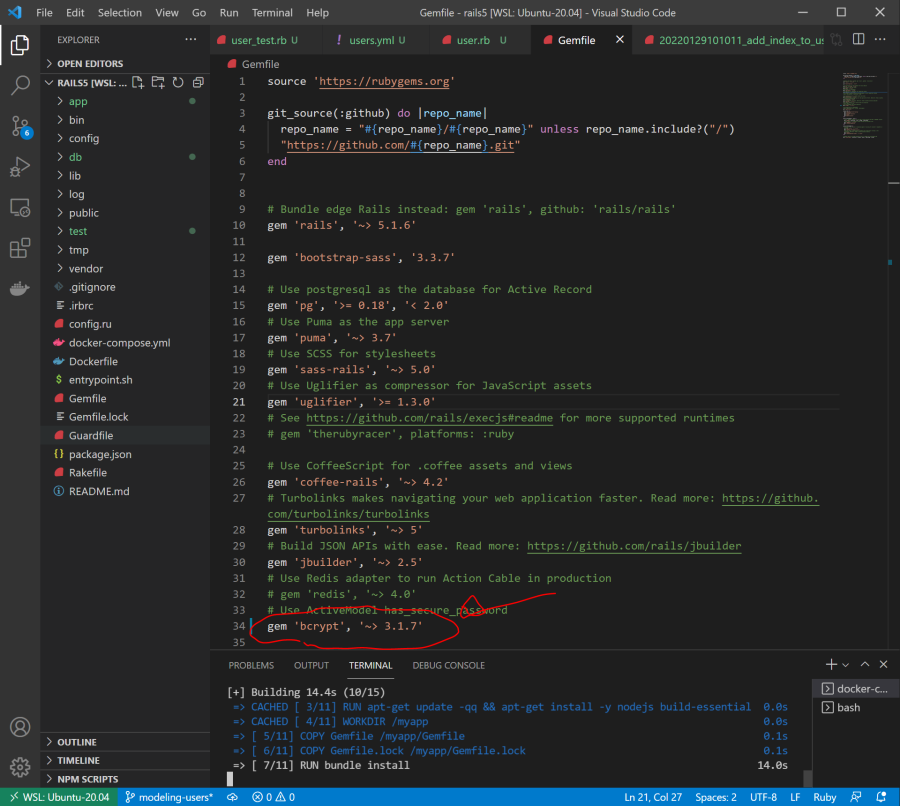Screen dimensions: 900x806
Task: Collapse all folders in Explorer
Action: [197, 82]
